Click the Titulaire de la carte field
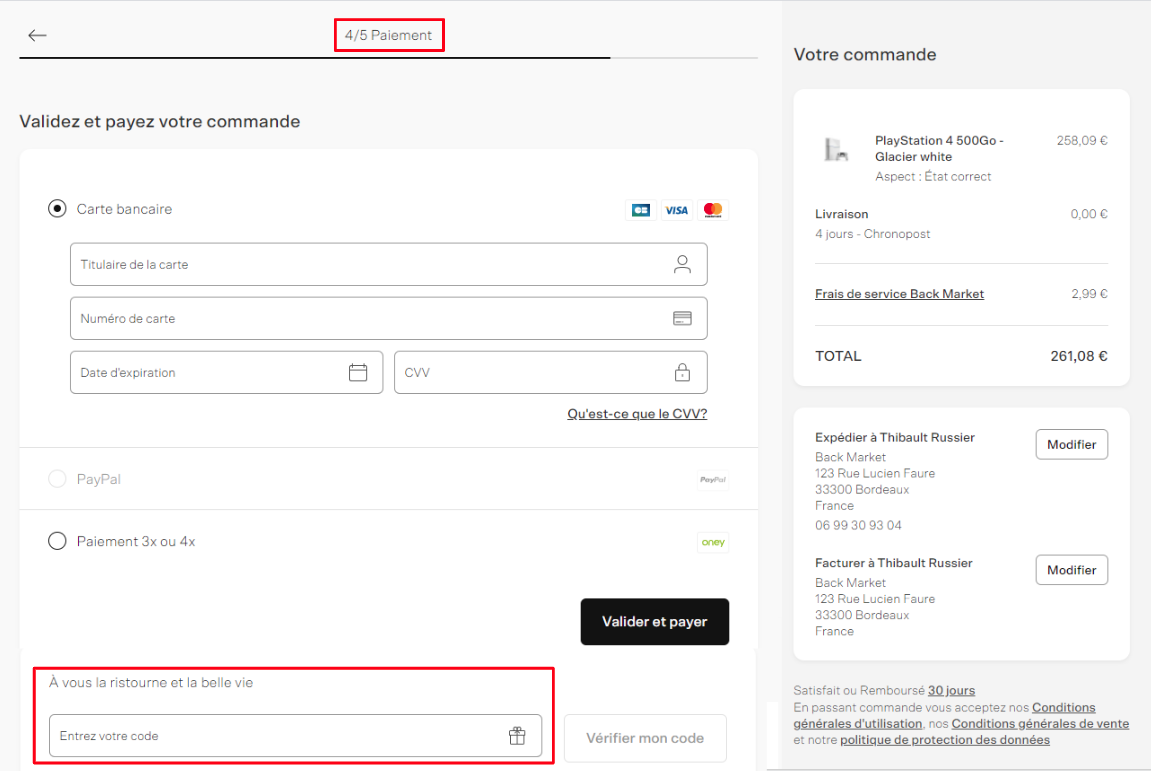The image size is (1151, 771). [388, 264]
